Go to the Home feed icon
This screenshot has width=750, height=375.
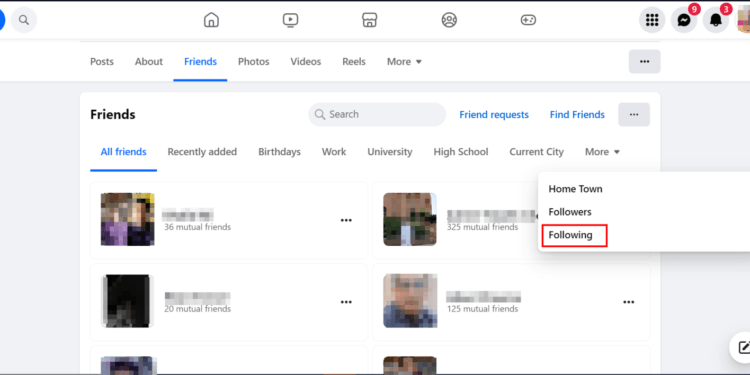[x=211, y=20]
